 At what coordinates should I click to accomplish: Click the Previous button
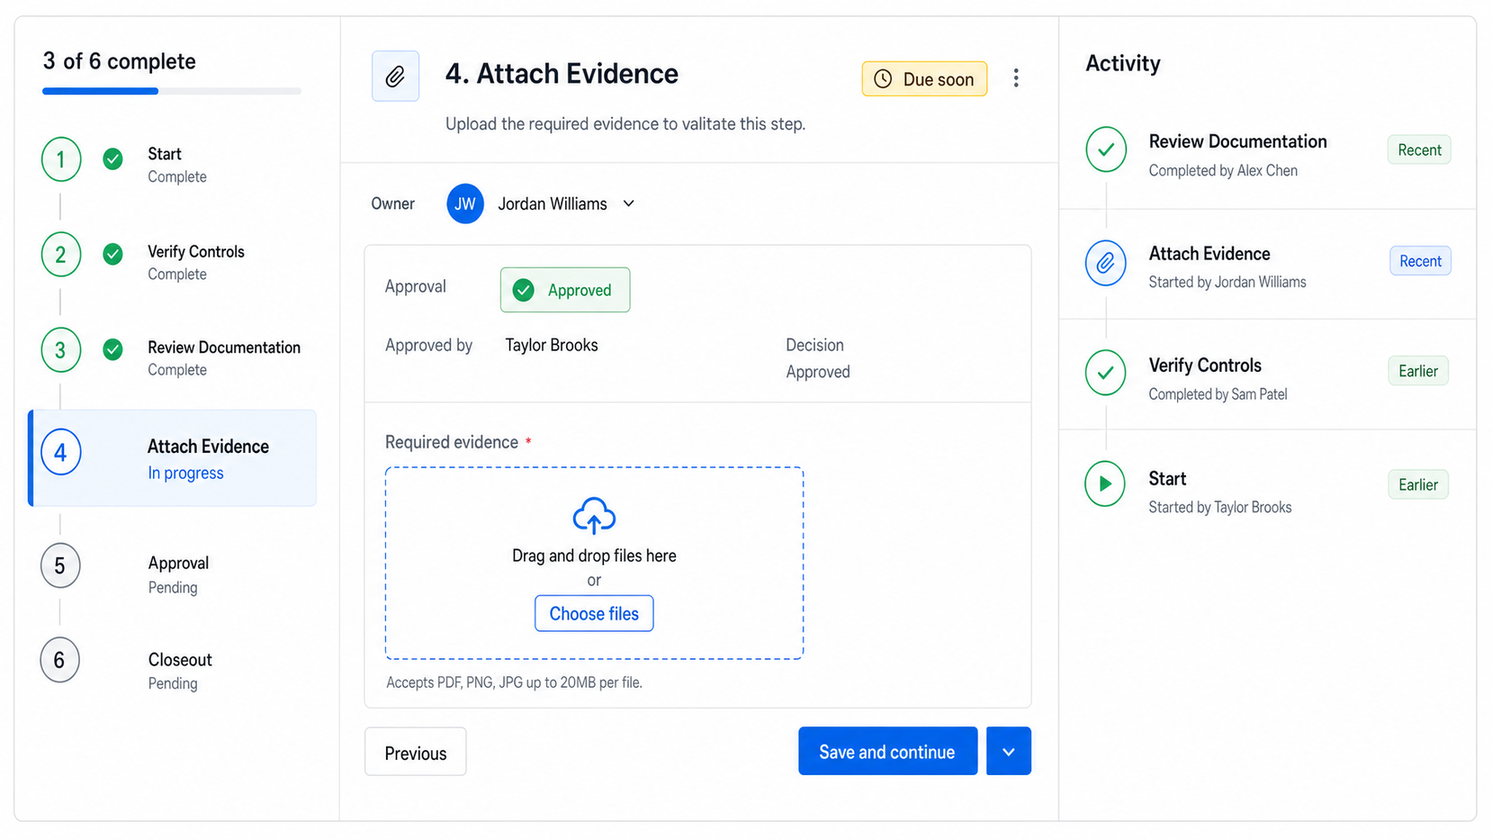click(x=415, y=752)
